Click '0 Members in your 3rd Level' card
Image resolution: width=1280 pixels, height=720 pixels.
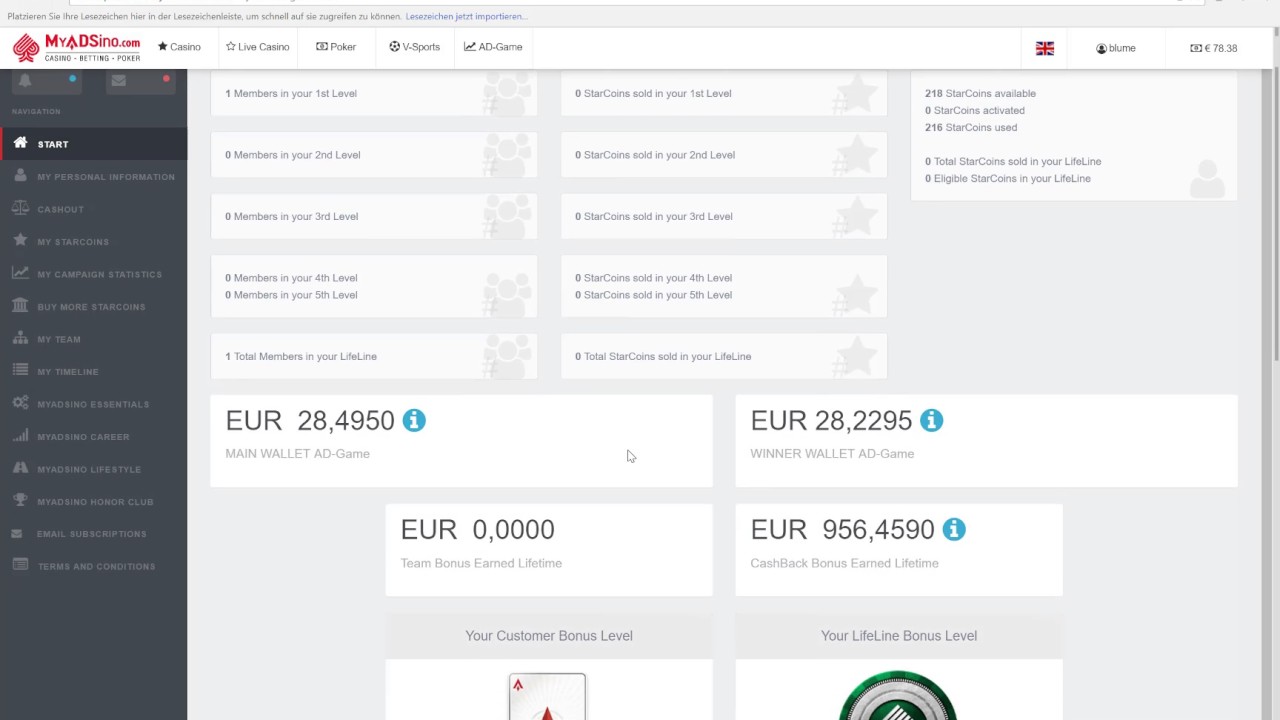[374, 216]
